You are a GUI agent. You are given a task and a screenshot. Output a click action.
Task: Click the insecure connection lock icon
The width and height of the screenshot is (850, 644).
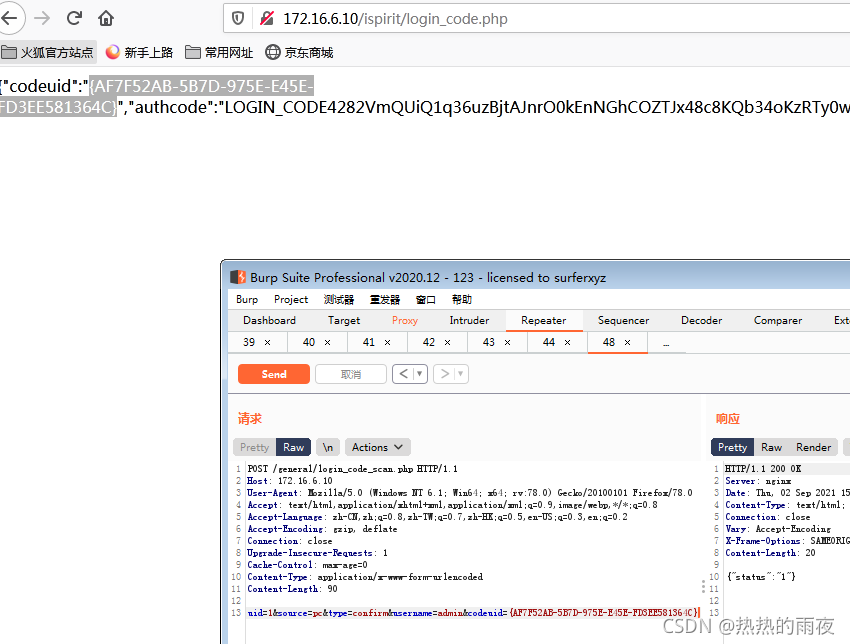point(267,18)
